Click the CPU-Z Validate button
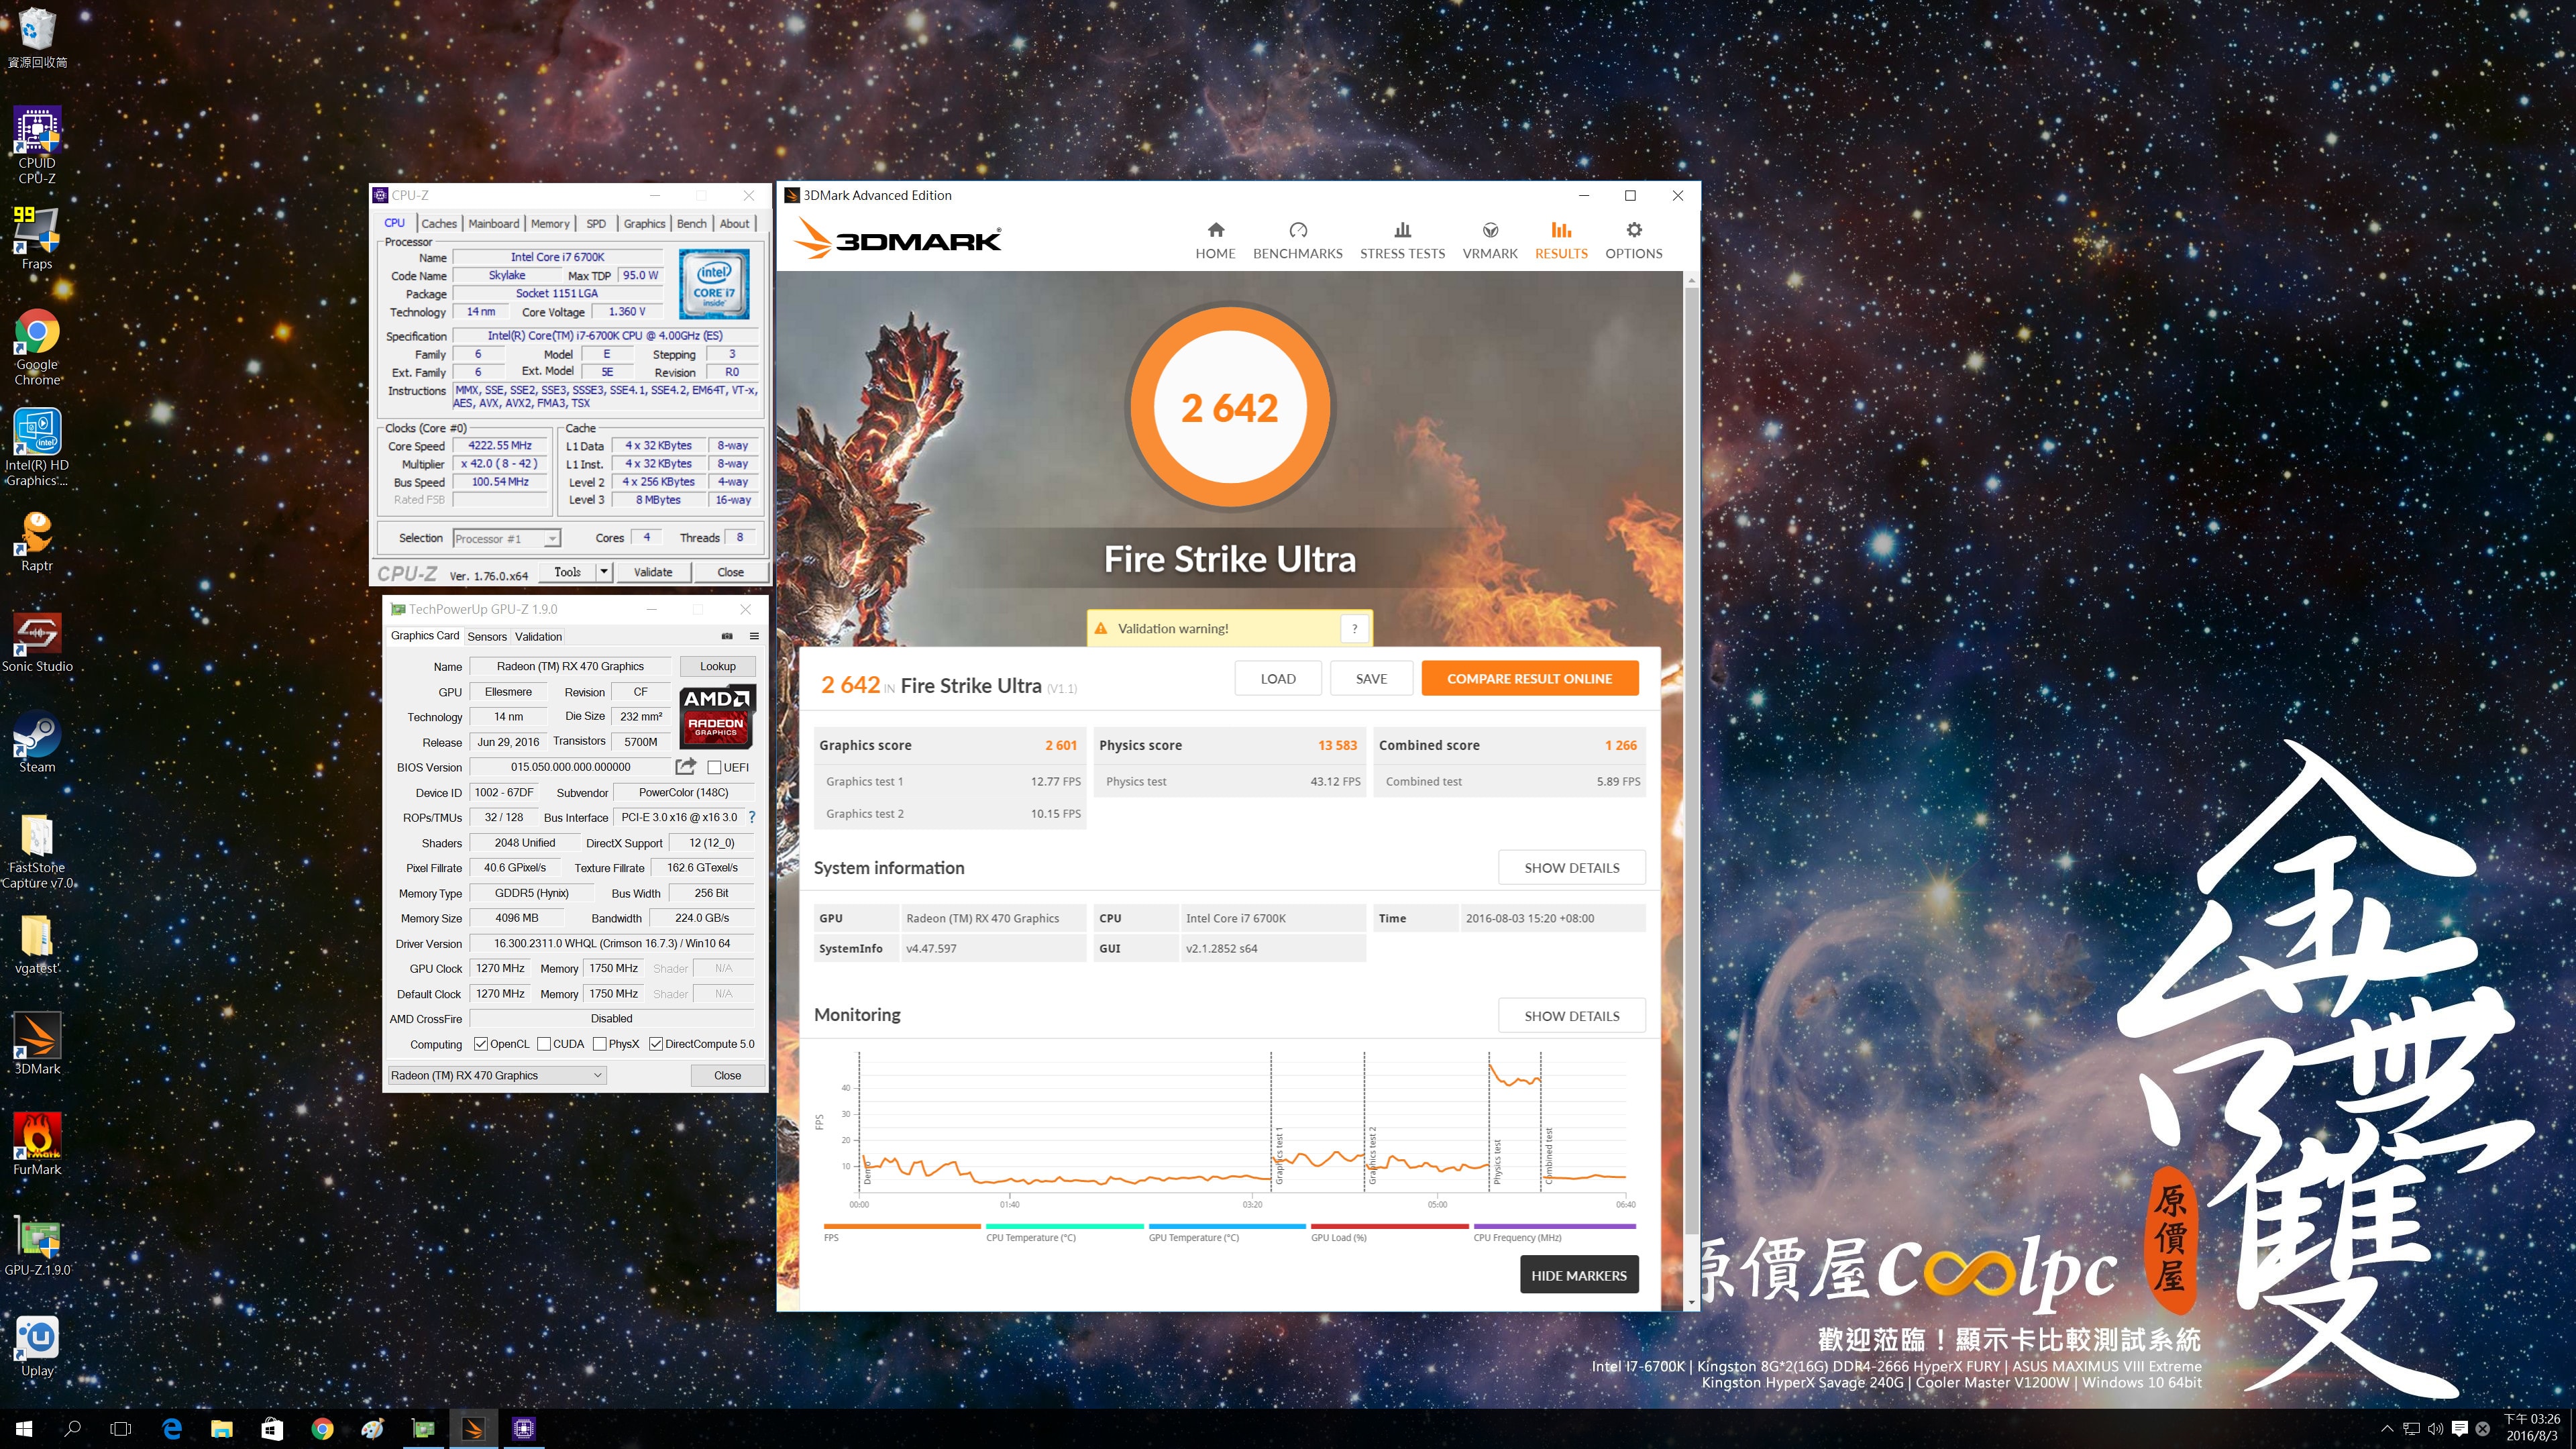This screenshot has height=1449, width=2576. [x=652, y=572]
